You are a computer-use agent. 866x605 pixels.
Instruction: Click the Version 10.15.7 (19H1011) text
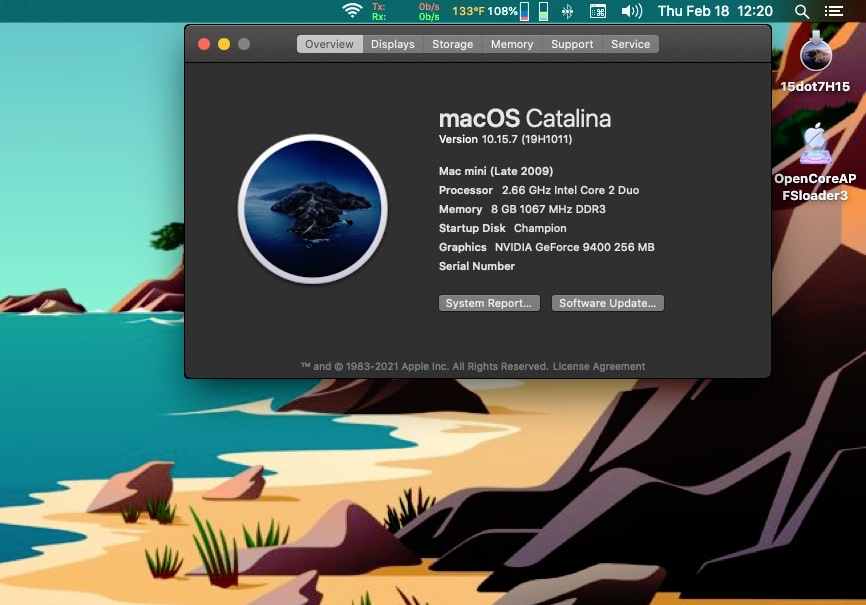[505, 139]
